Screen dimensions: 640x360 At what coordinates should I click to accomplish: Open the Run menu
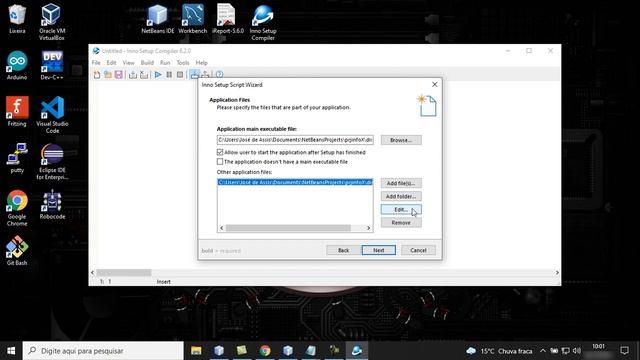165,63
